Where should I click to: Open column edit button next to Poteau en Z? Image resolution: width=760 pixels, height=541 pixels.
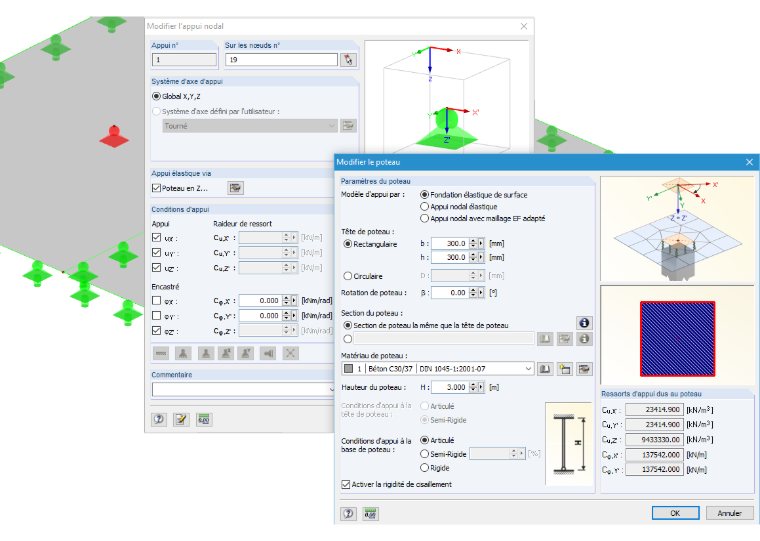(x=236, y=188)
